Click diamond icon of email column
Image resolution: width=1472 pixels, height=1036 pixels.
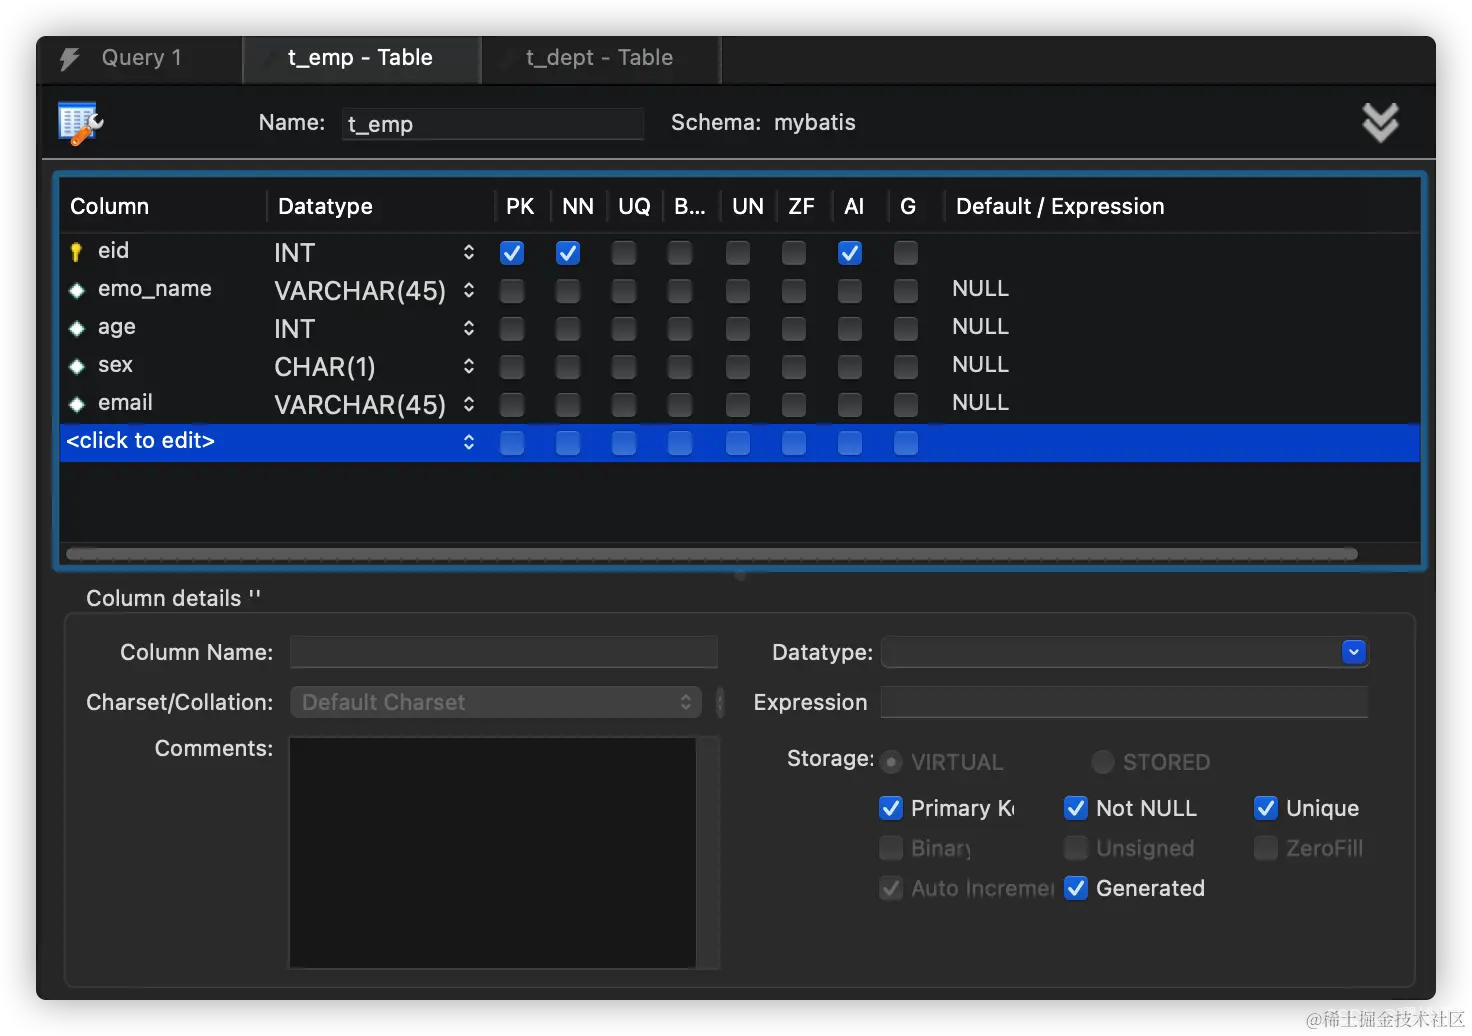[x=77, y=404]
